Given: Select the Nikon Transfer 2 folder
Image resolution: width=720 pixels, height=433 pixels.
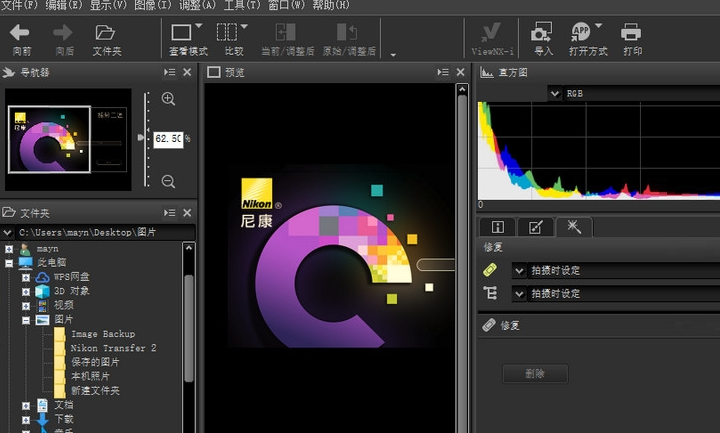Looking at the screenshot, I should click(113, 348).
